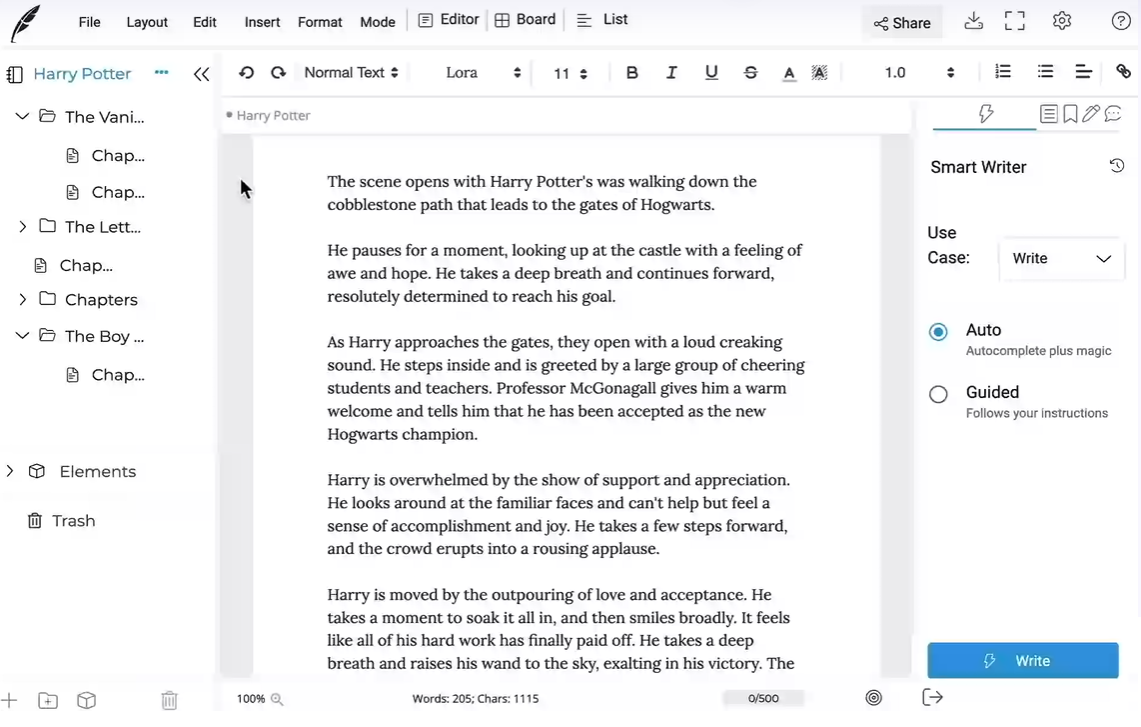Open the Mode menu

point(378,22)
